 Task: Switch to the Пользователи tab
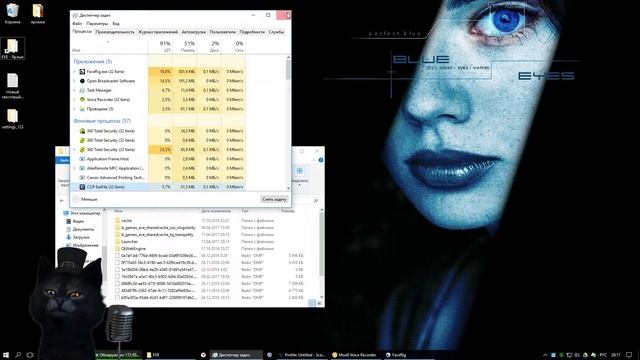(x=222, y=32)
